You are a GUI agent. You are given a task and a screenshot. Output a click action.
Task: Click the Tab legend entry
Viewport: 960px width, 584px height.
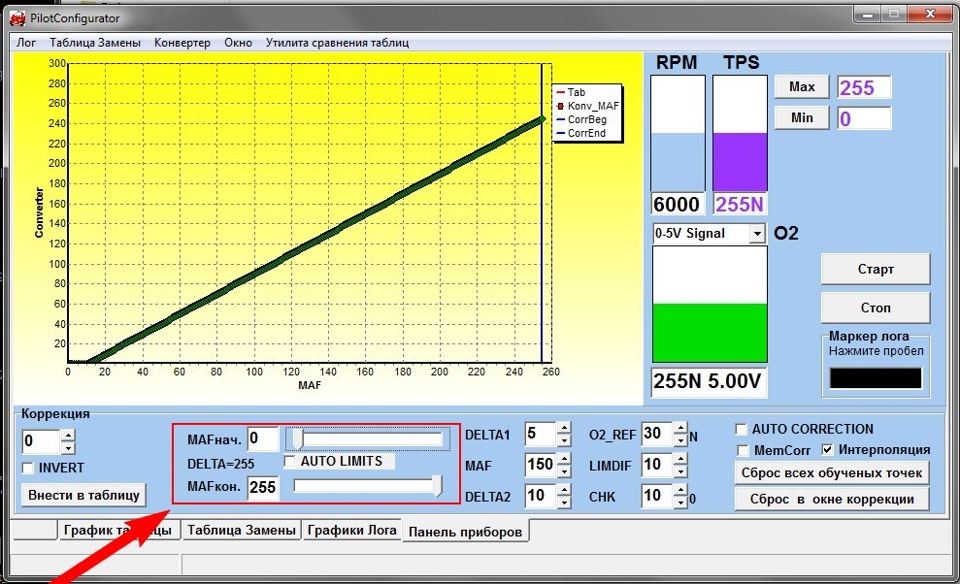coord(571,92)
